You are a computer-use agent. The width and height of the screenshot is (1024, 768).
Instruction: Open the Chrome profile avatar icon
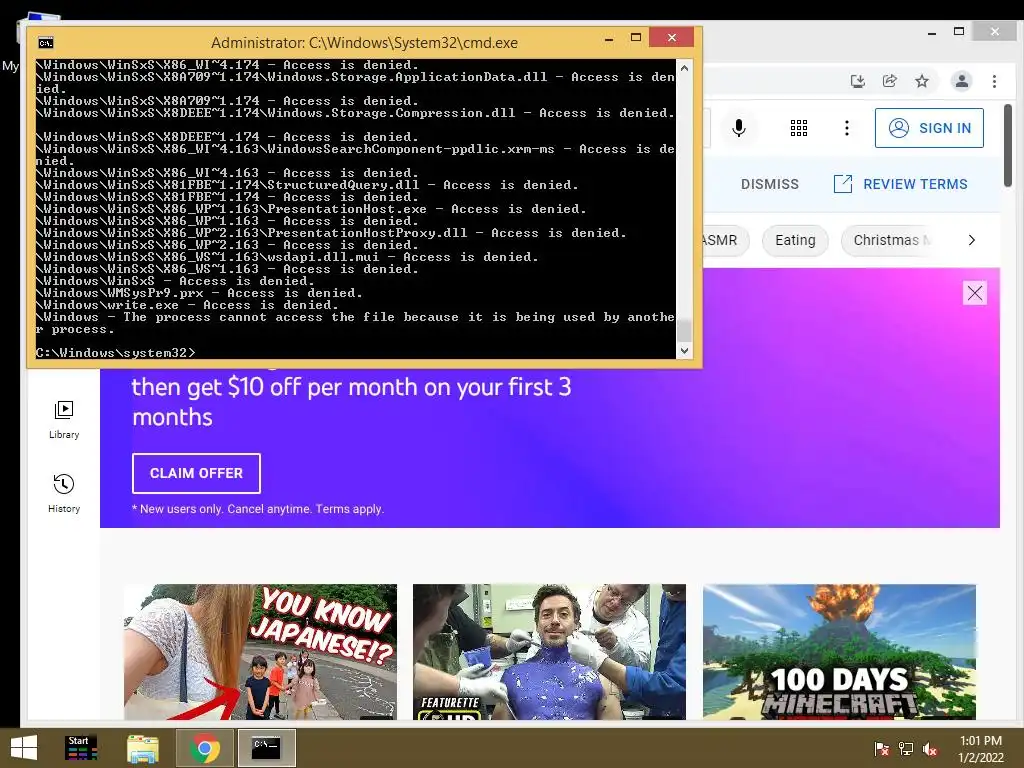(x=961, y=81)
